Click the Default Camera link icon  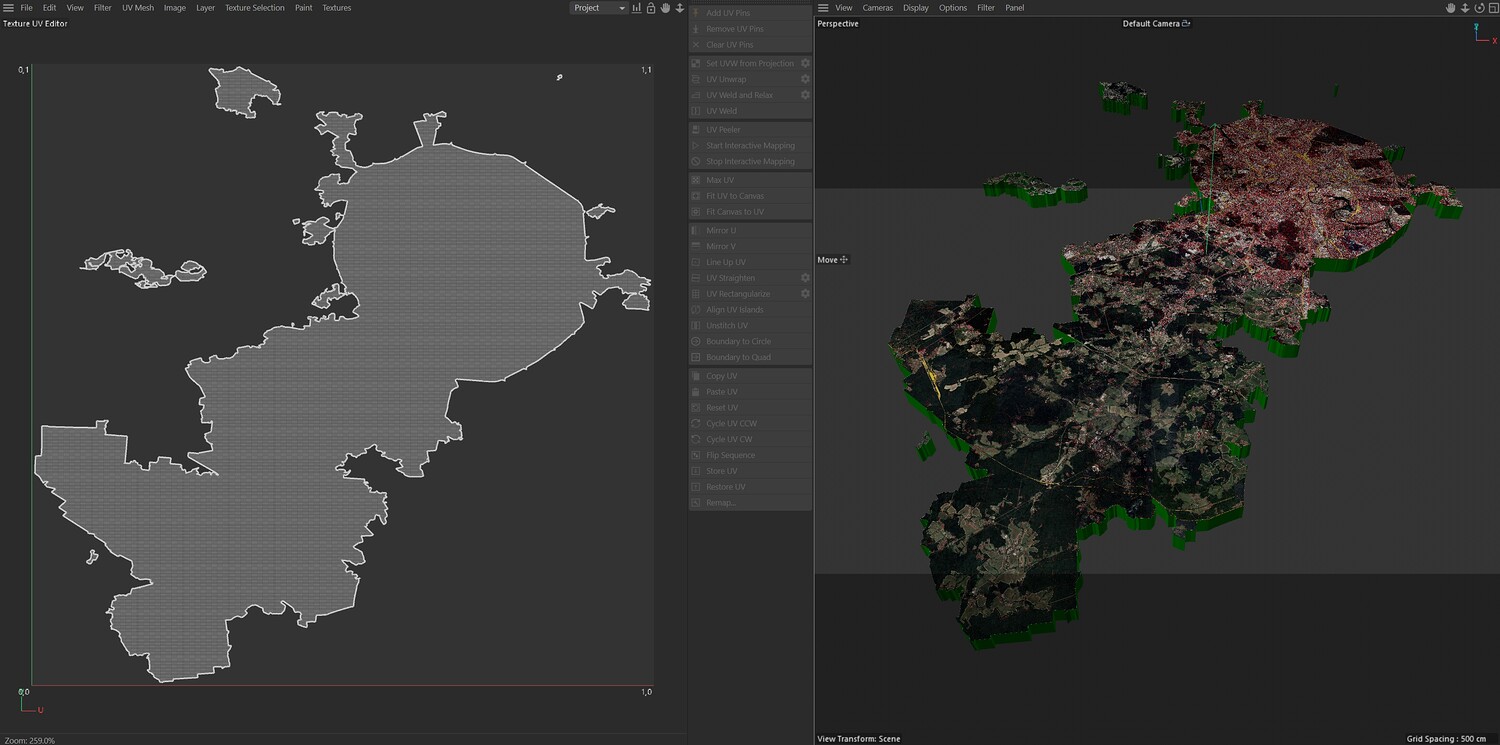[x=1186, y=24]
